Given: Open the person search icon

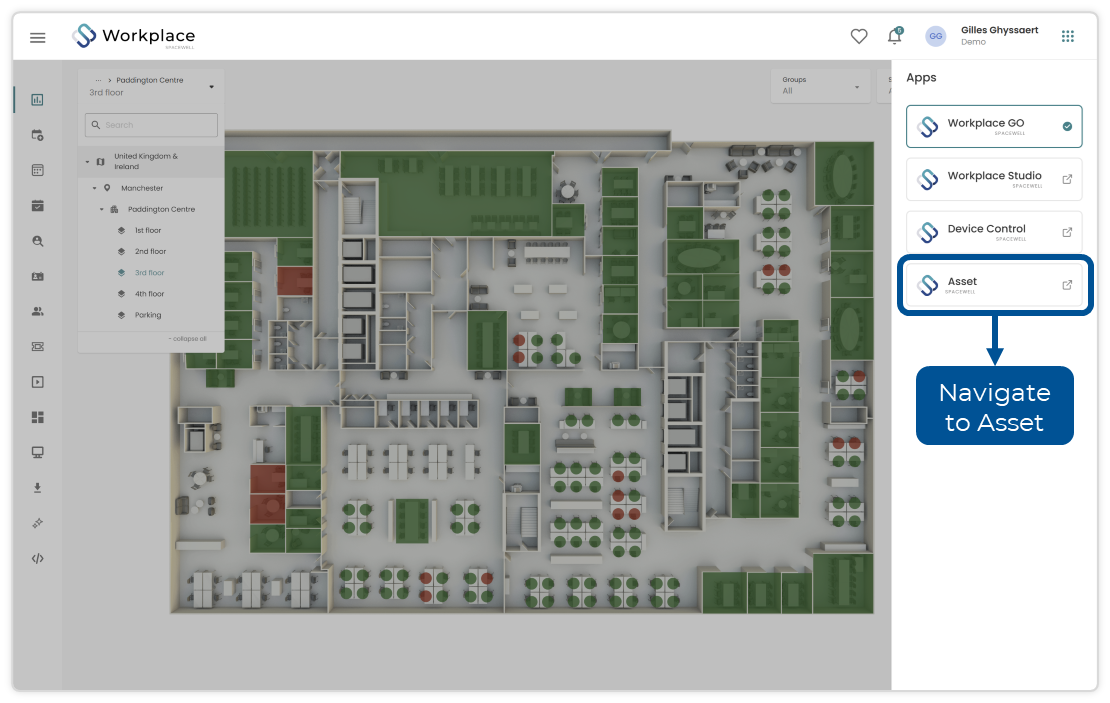Looking at the screenshot, I should click(38, 241).
